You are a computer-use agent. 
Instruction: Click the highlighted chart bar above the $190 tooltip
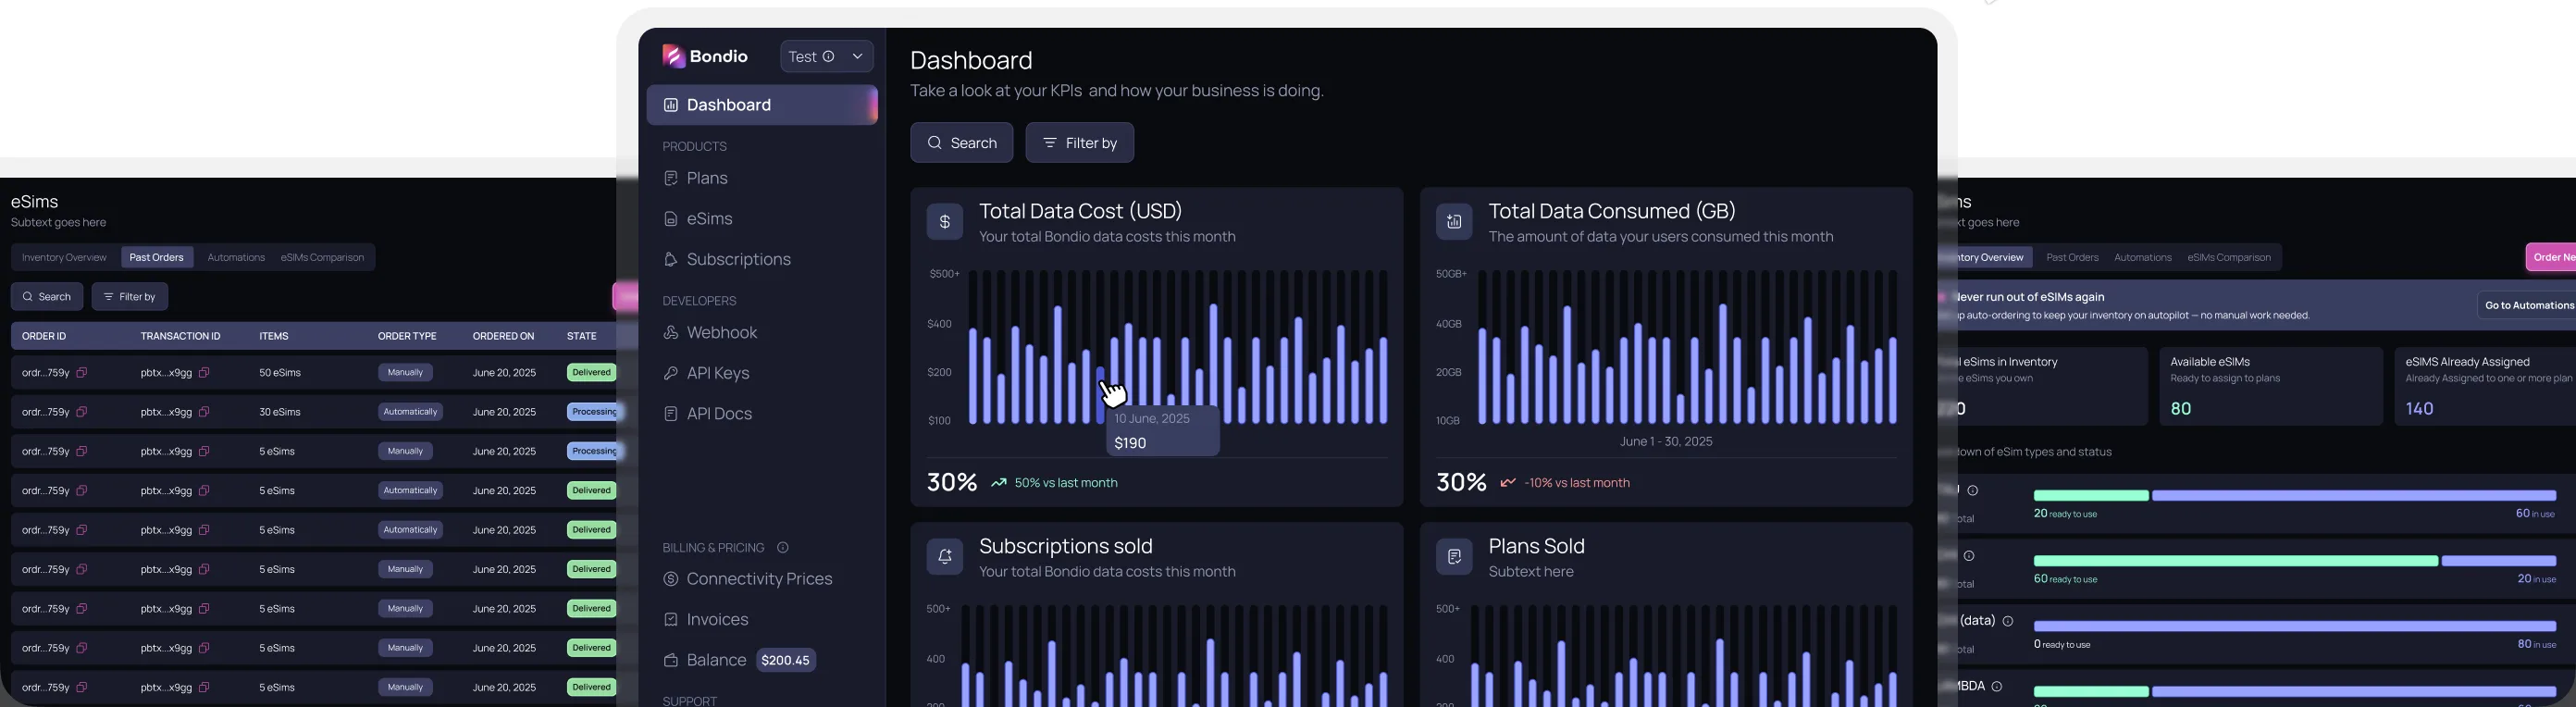[x=1101, y=396]
